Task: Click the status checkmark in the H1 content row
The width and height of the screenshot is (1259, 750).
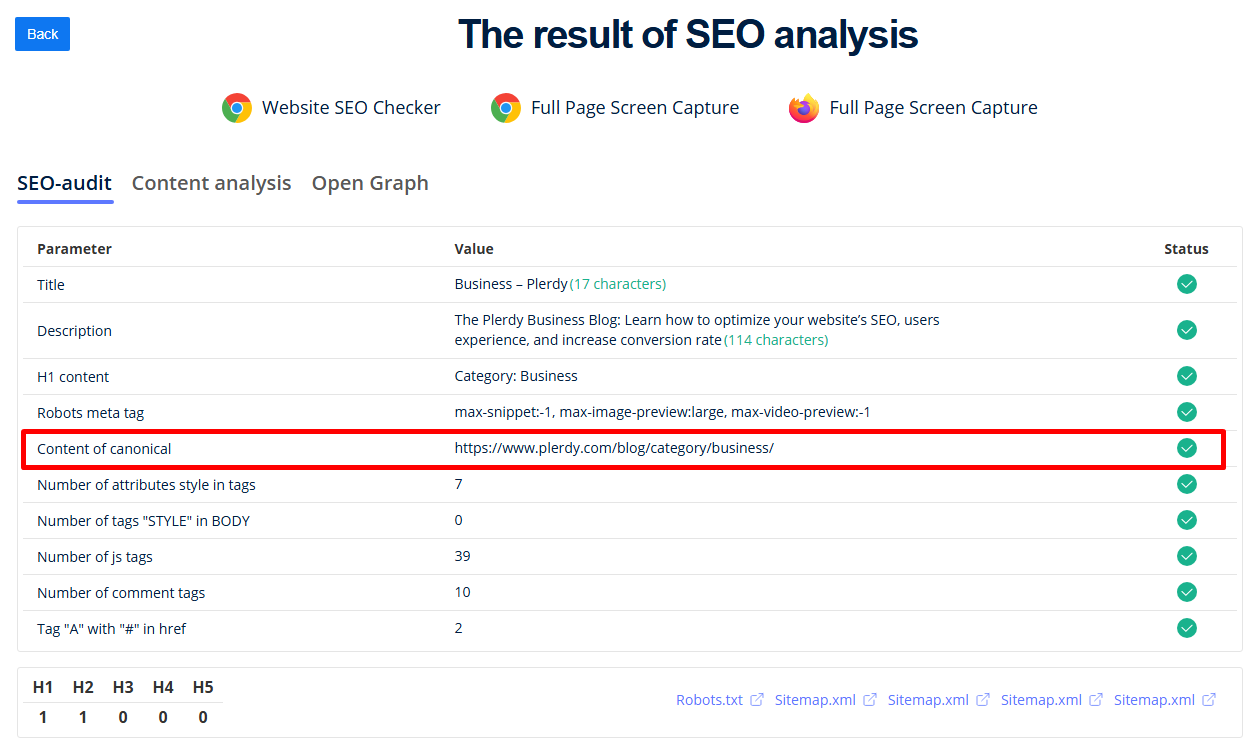Action: 1187,377
